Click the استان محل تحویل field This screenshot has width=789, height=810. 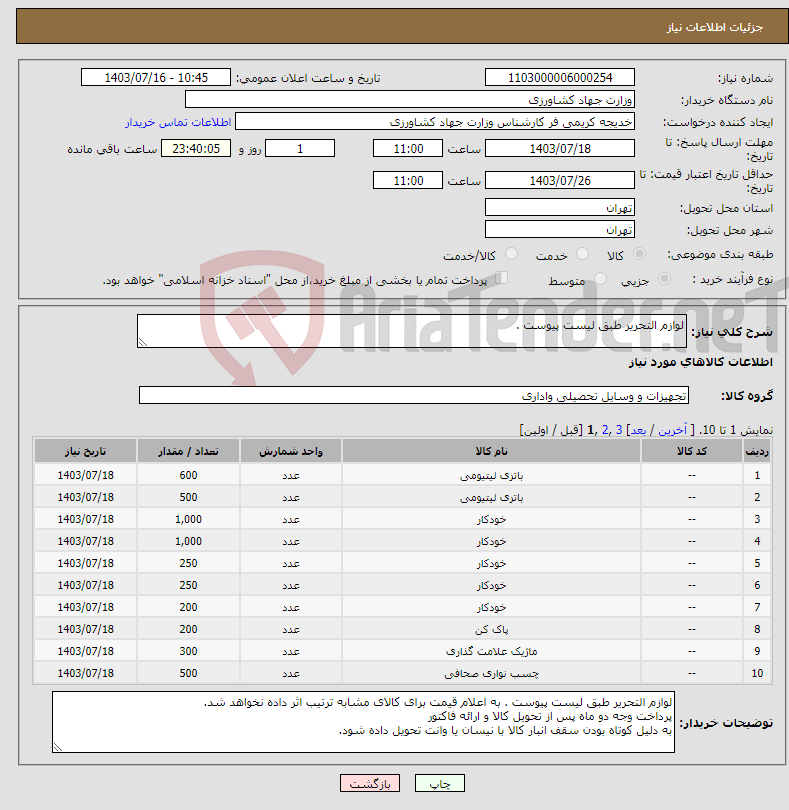[560, 208]
